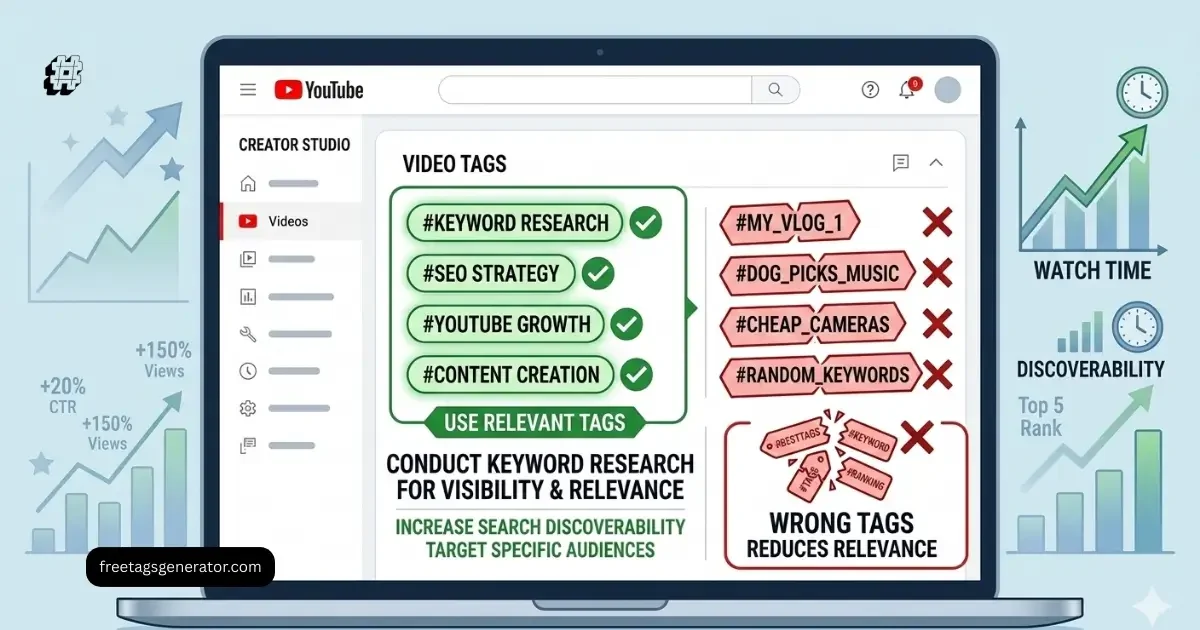Toggle the checkmark beside #KEYWORD RESEARCH
The width and height of the screenshot is (1200, 630).
[645, 222]
